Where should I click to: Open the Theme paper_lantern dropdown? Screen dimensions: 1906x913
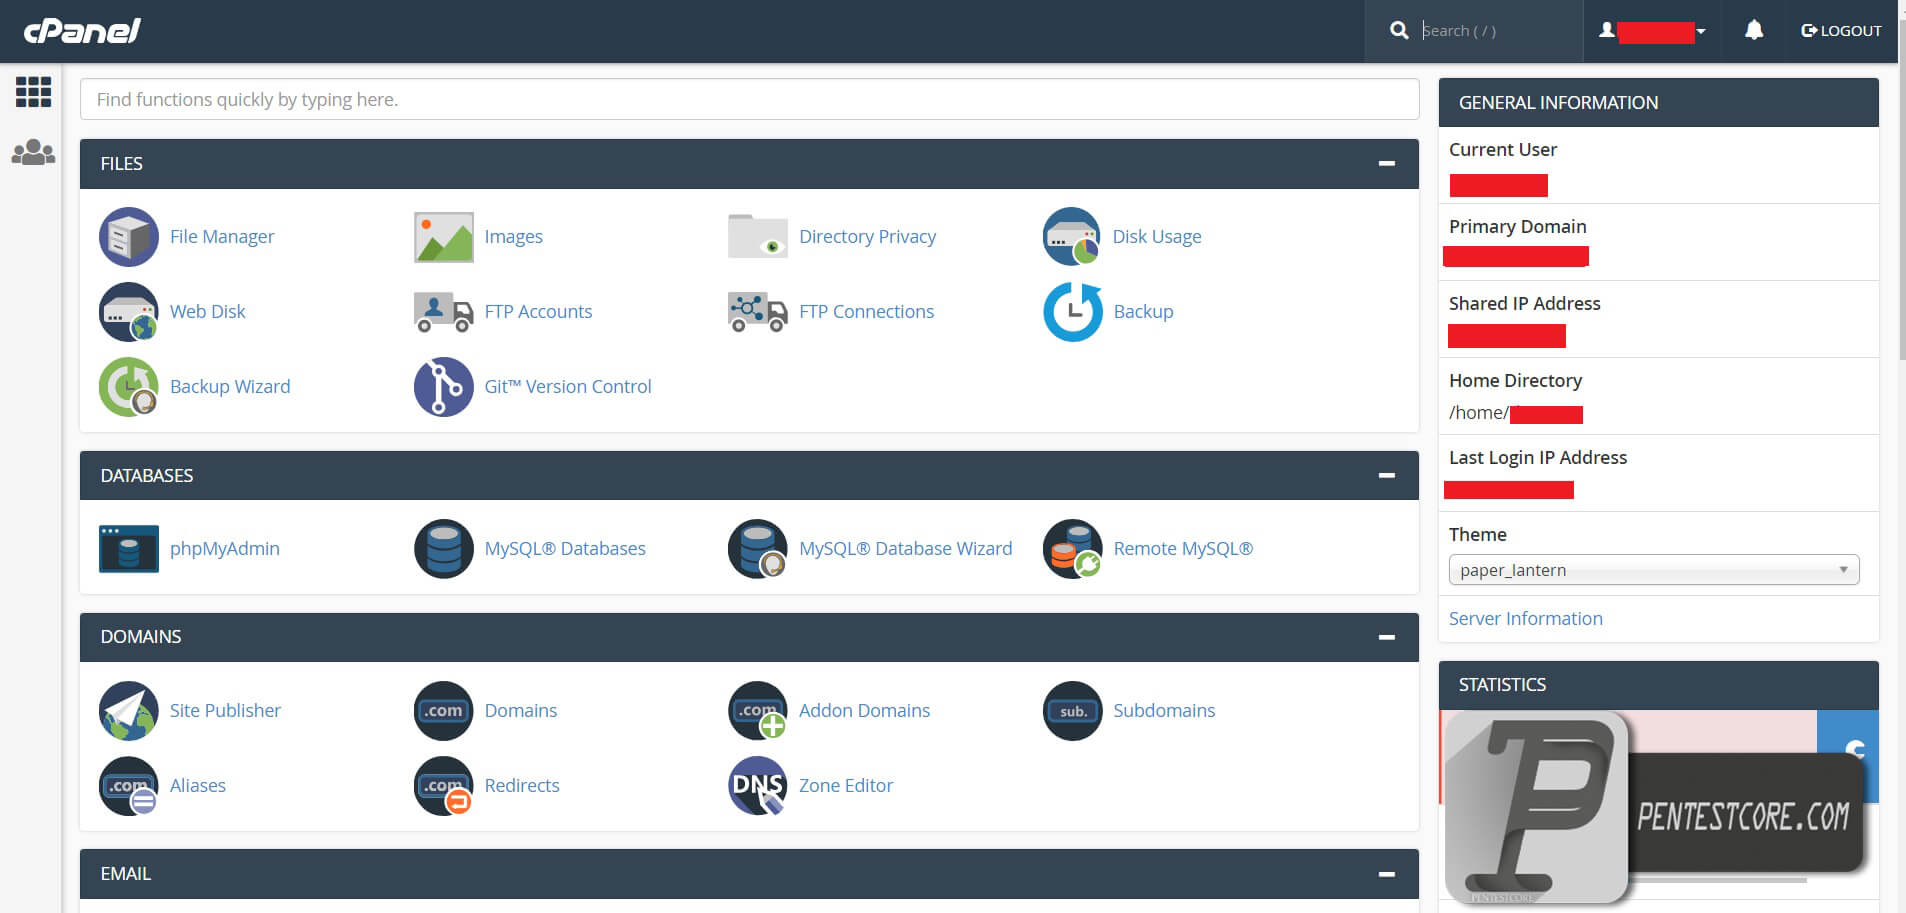click(1654, 570)
